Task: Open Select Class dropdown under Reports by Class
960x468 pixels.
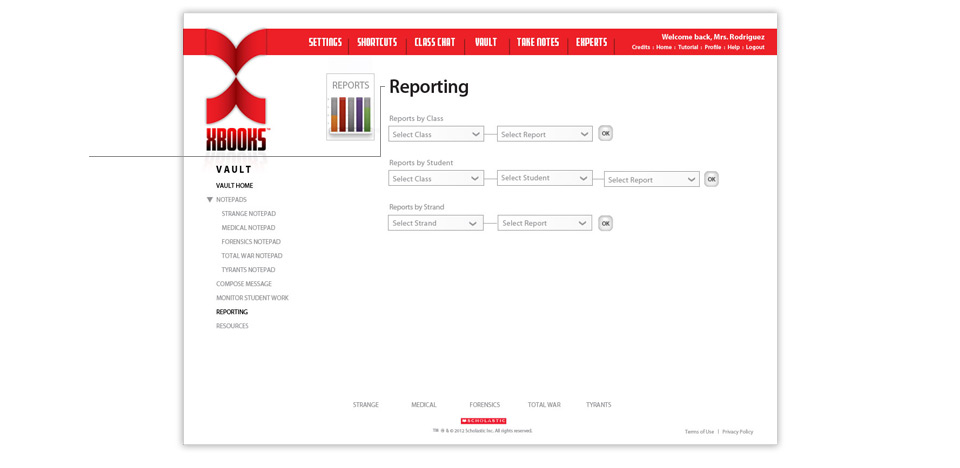Action: click(436, 134)
